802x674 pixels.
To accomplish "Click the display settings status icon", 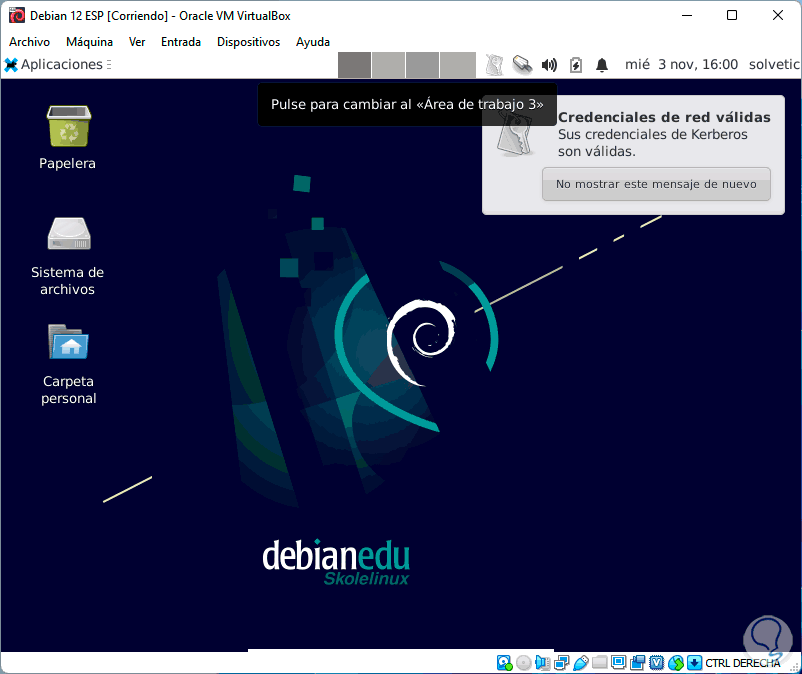I will (618, 663).
